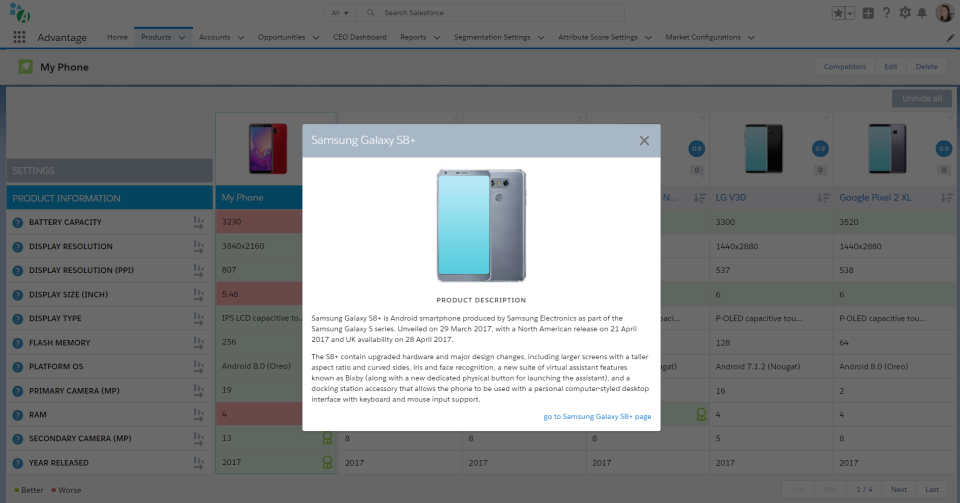Image resolution: width=960 pixels, height=503 pixels.
Task: Open the user profile avatar
Action: pos(945,12)
